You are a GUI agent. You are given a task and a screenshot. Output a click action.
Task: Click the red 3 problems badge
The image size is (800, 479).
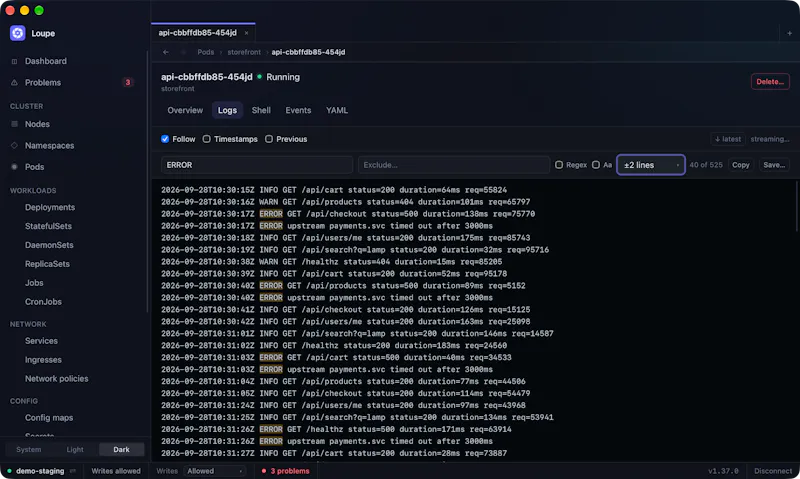point(128,83)
